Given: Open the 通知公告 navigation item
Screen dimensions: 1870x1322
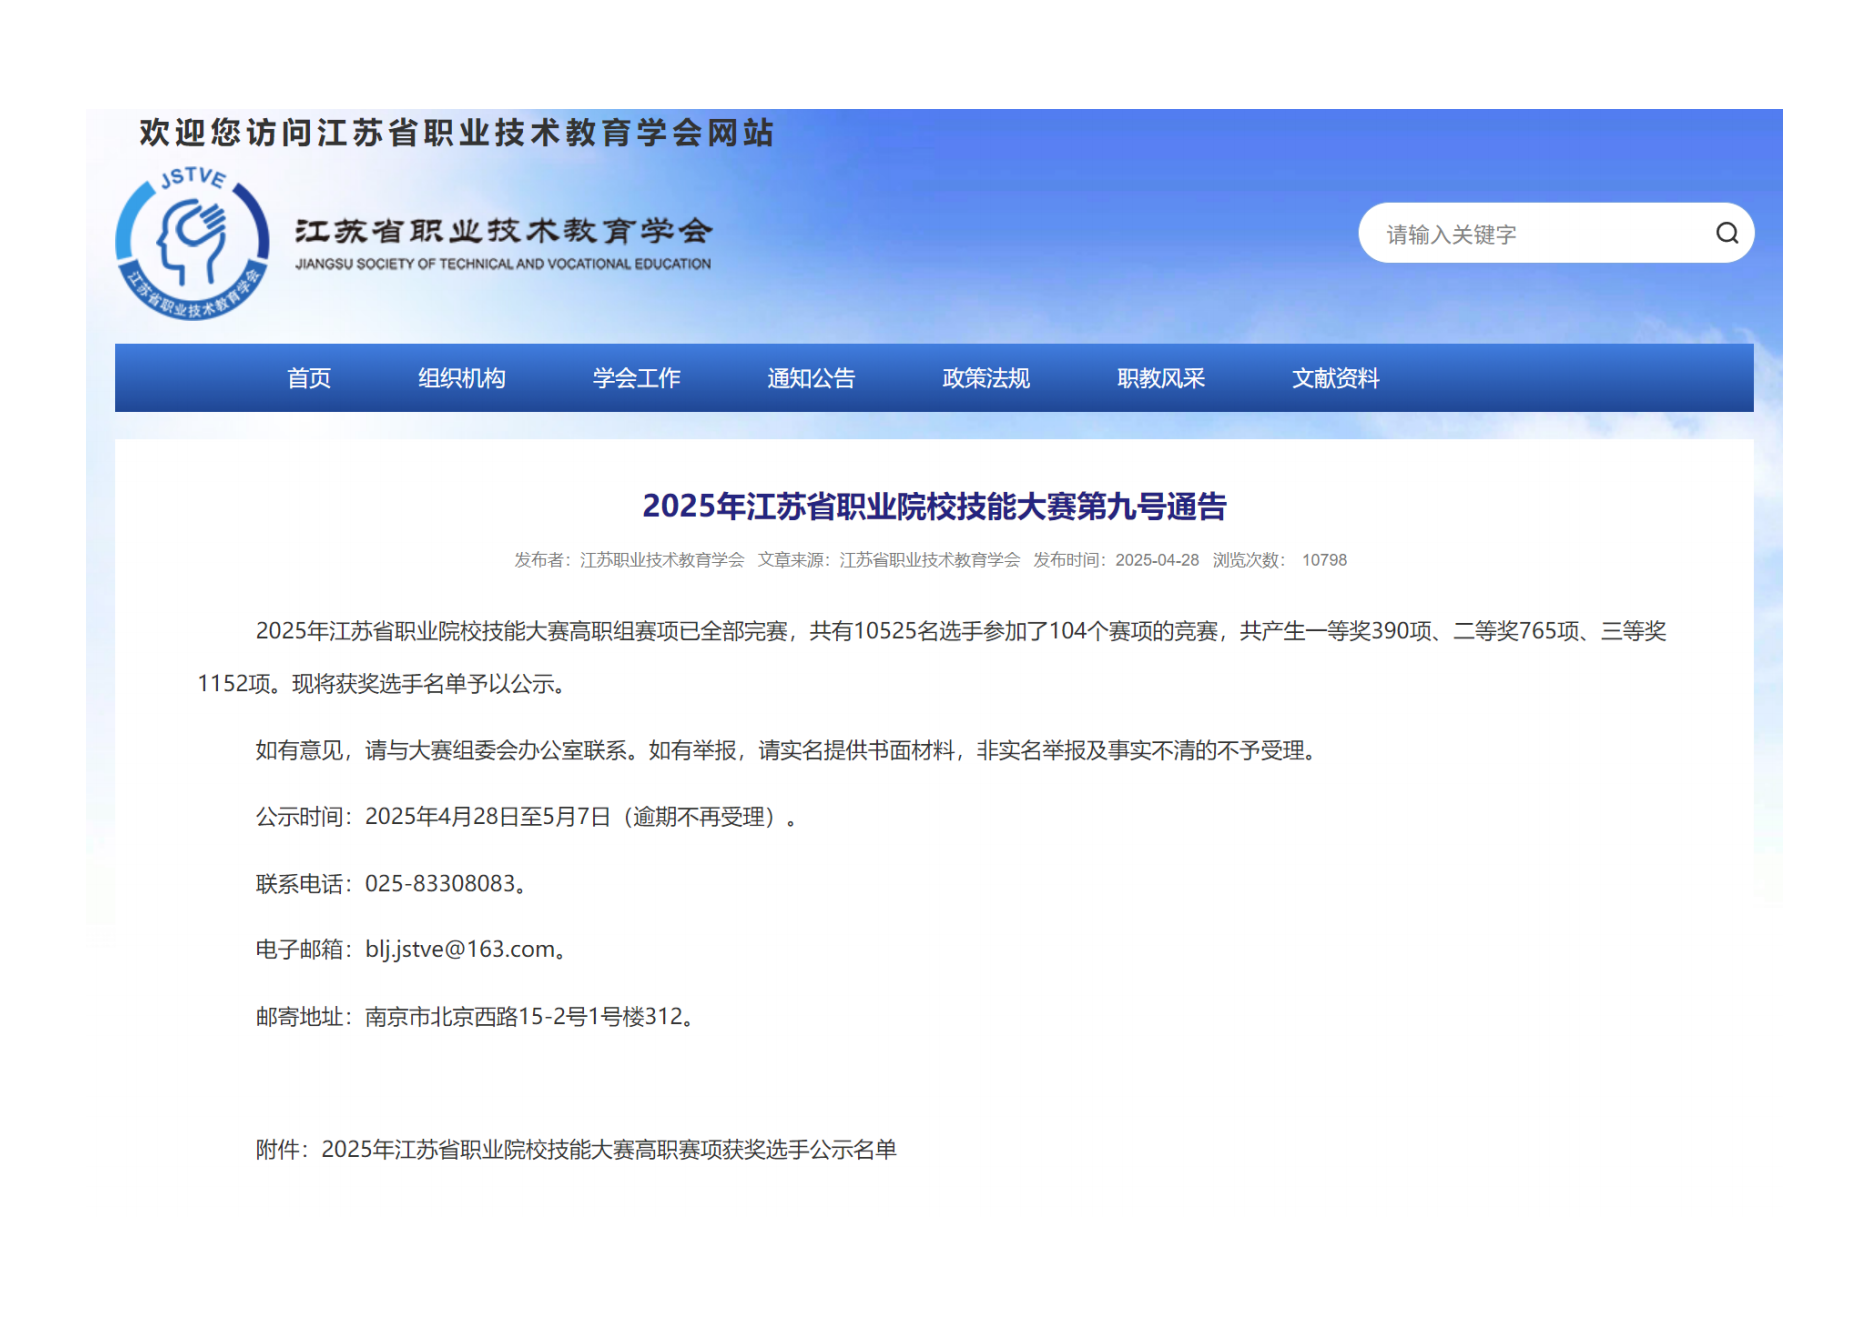Looking at the screenshot, I should tap(811, 378).
